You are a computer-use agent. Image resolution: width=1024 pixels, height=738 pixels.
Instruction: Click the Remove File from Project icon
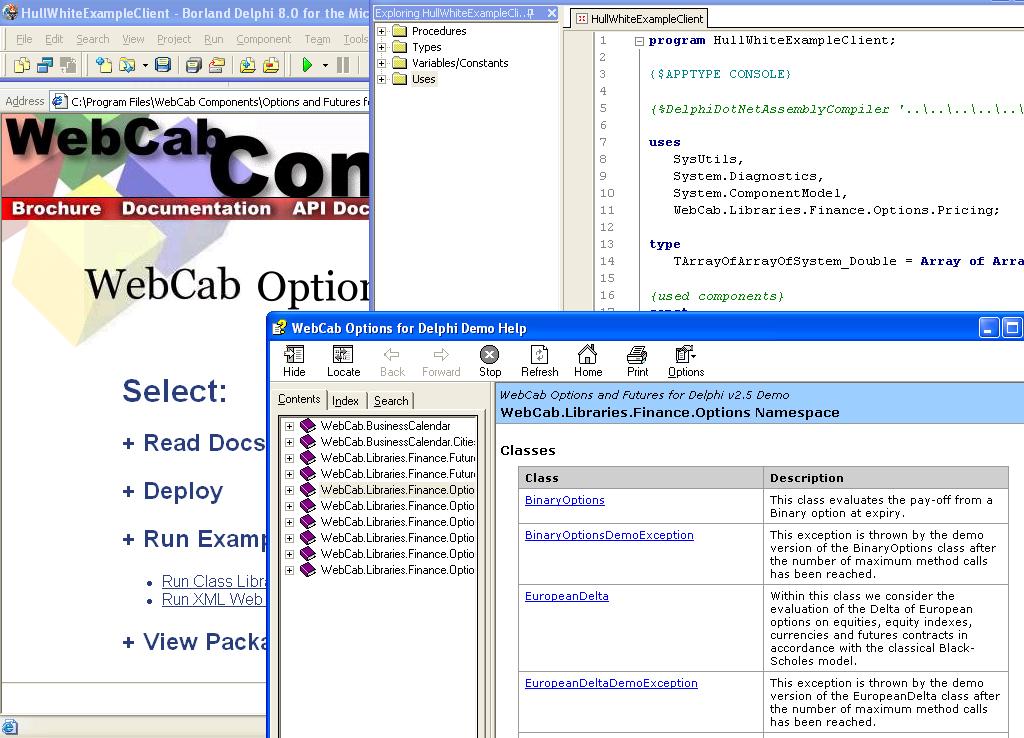[x=271, y=65]
